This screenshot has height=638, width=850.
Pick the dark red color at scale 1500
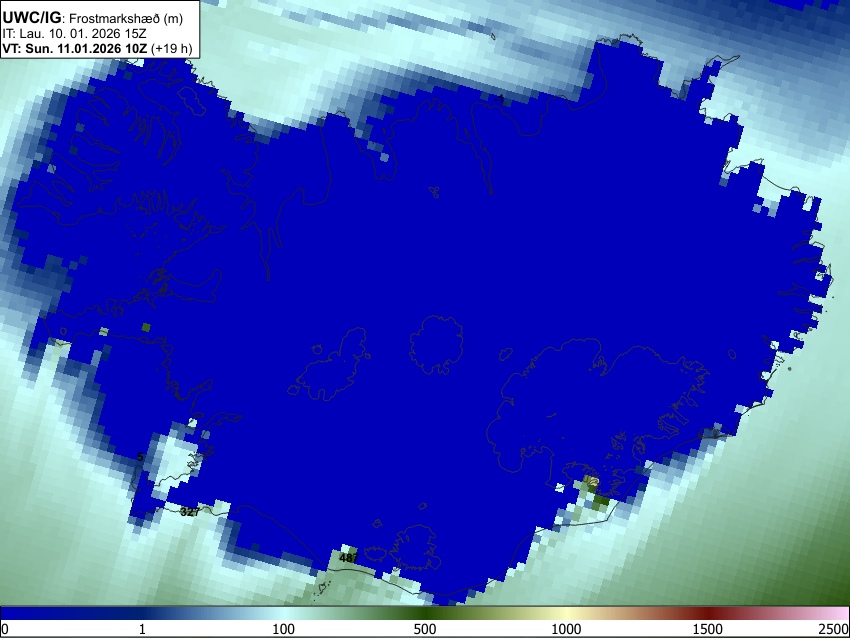tap(707, 613)
